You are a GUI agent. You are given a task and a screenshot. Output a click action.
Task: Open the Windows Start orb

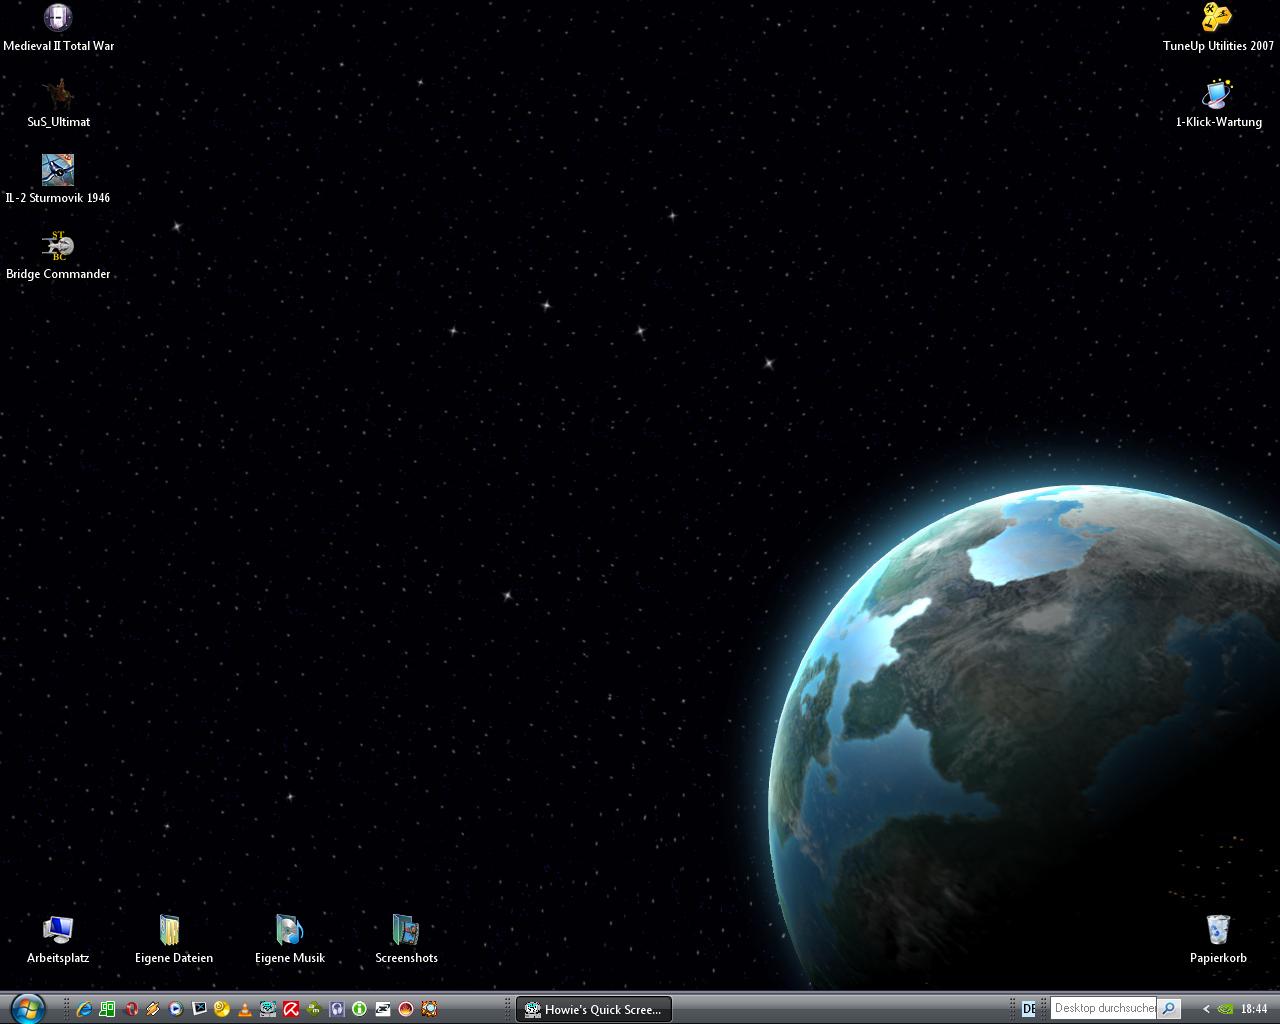click(27, 1008)
